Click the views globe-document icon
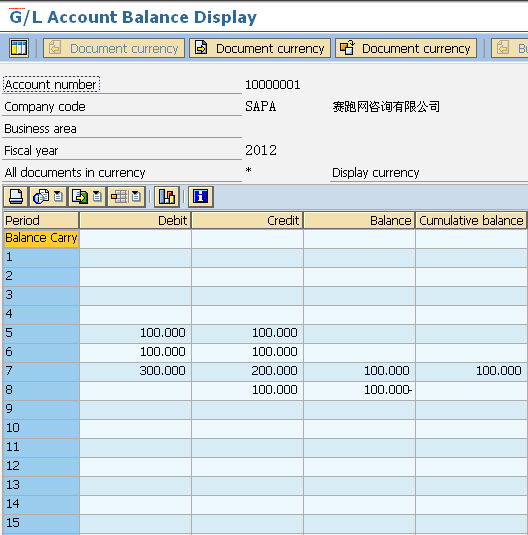This screenshot has width=528, height=535. tap(41, 197)
